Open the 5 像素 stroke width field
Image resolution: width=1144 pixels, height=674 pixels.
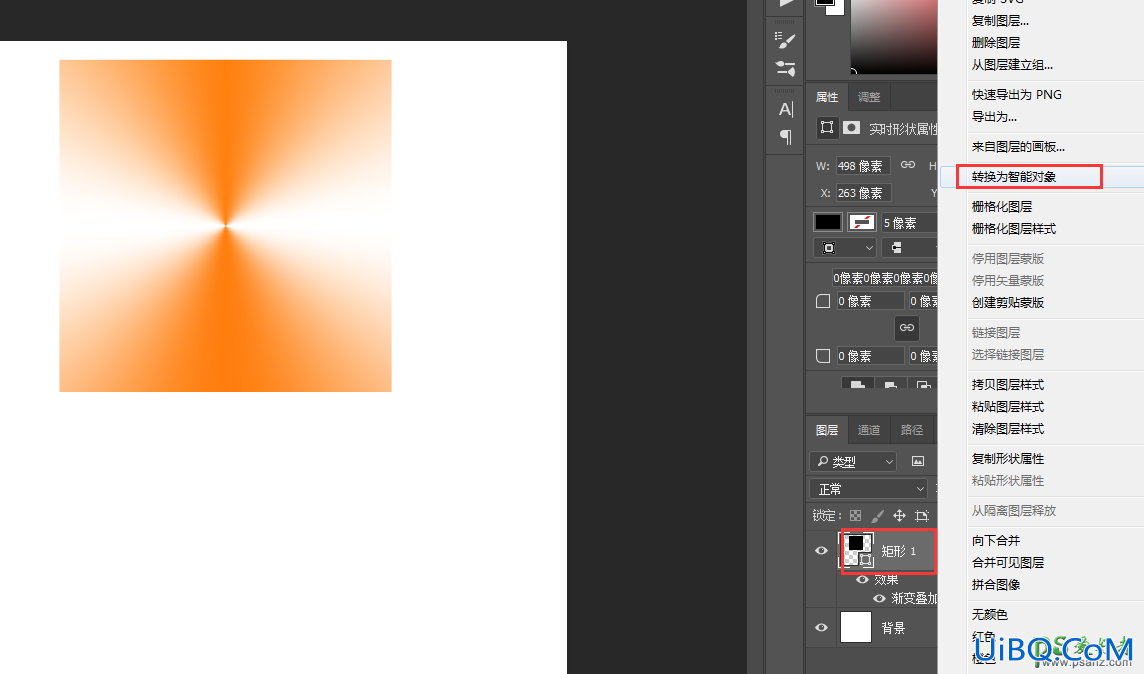(909, 222)
